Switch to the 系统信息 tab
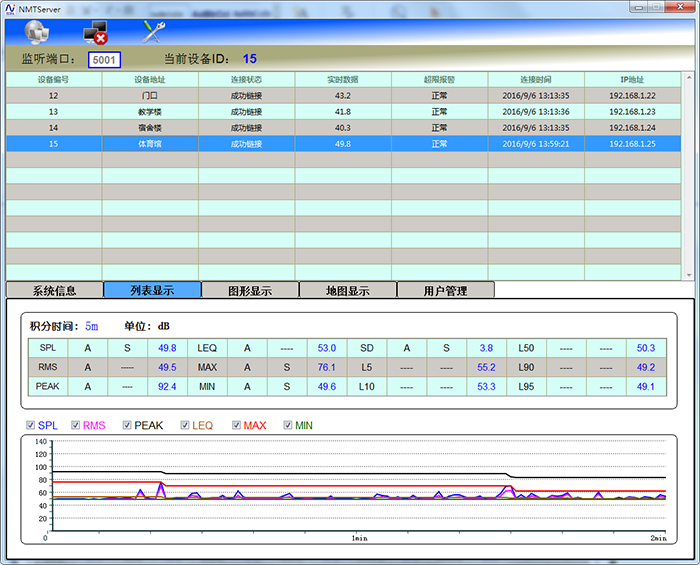This screenshot has height=565, width=700. coord(54,291)
